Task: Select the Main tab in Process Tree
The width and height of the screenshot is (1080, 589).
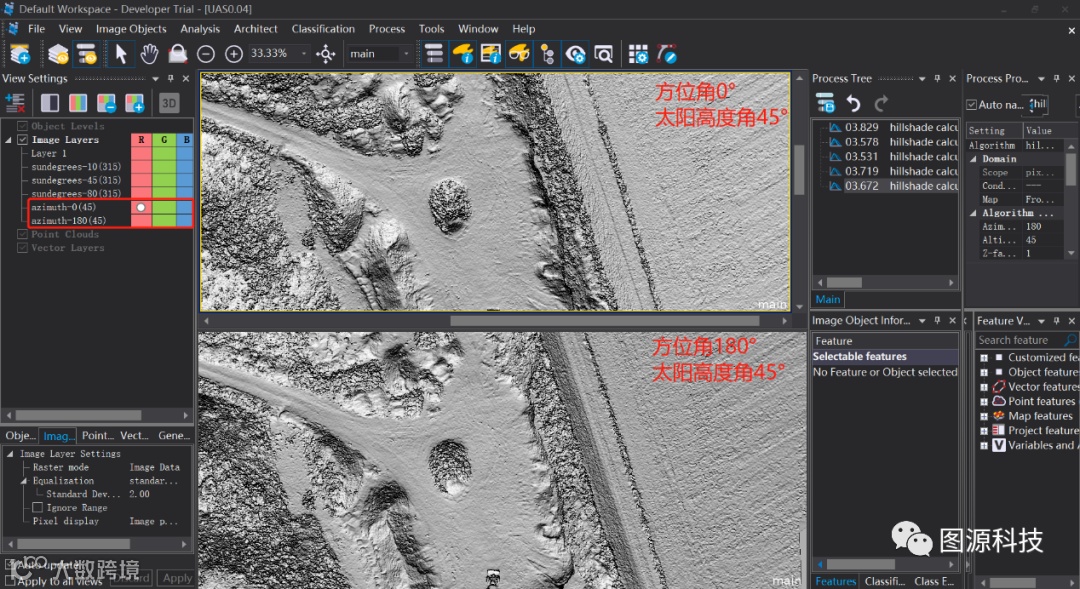Action: [x=828, y=300]
